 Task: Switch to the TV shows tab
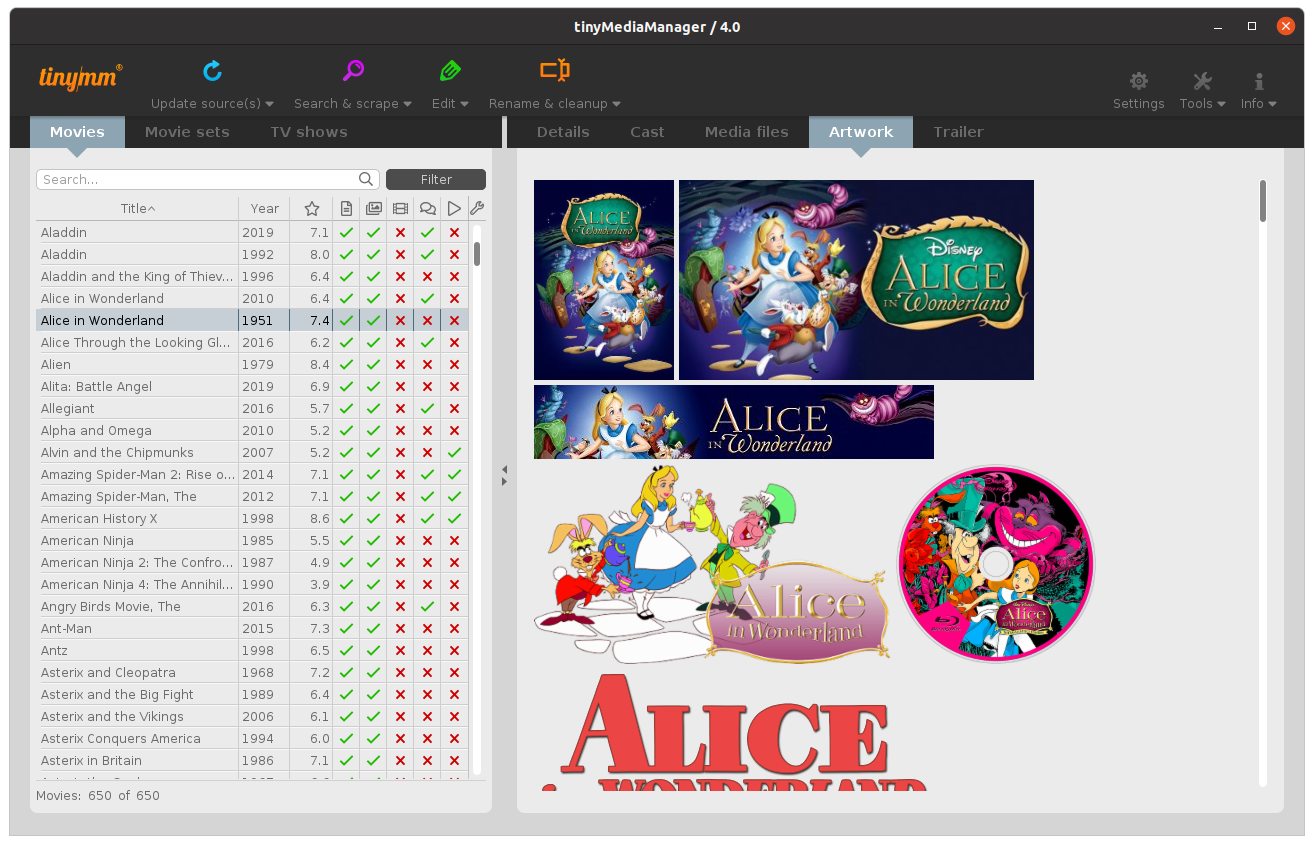(x=308, y=132)
